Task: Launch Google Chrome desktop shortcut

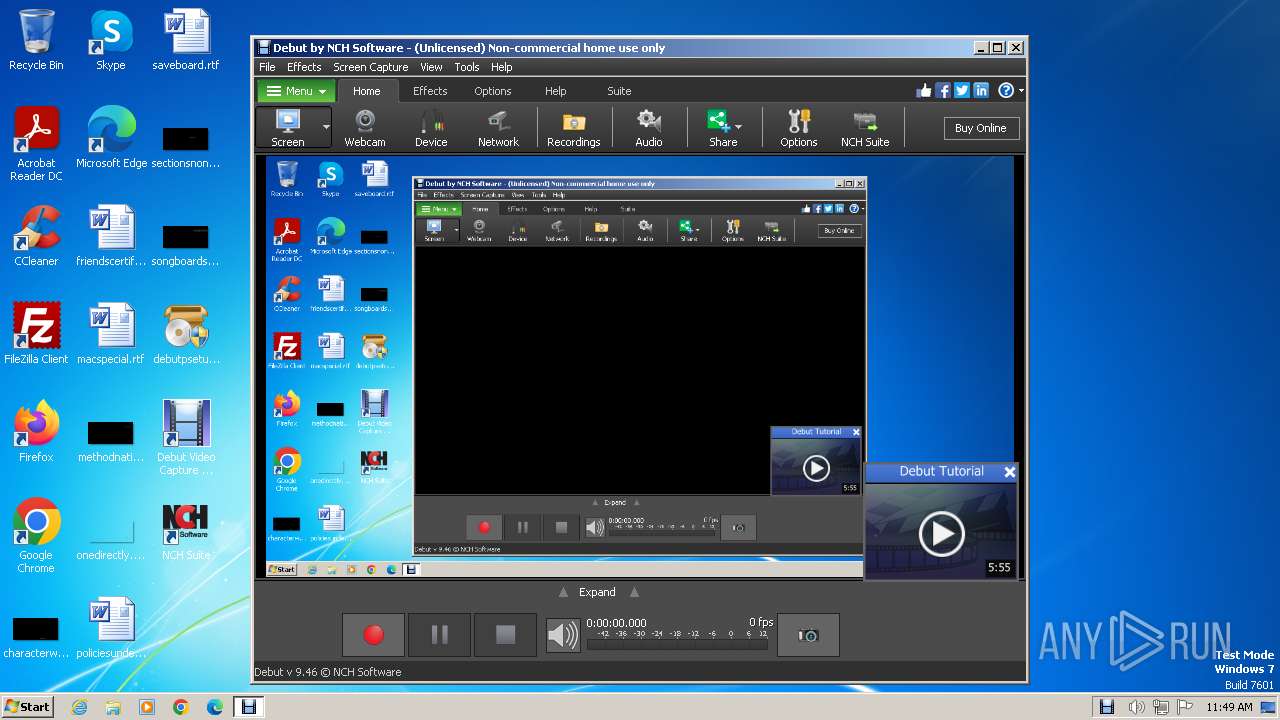Action: [36, 535]
